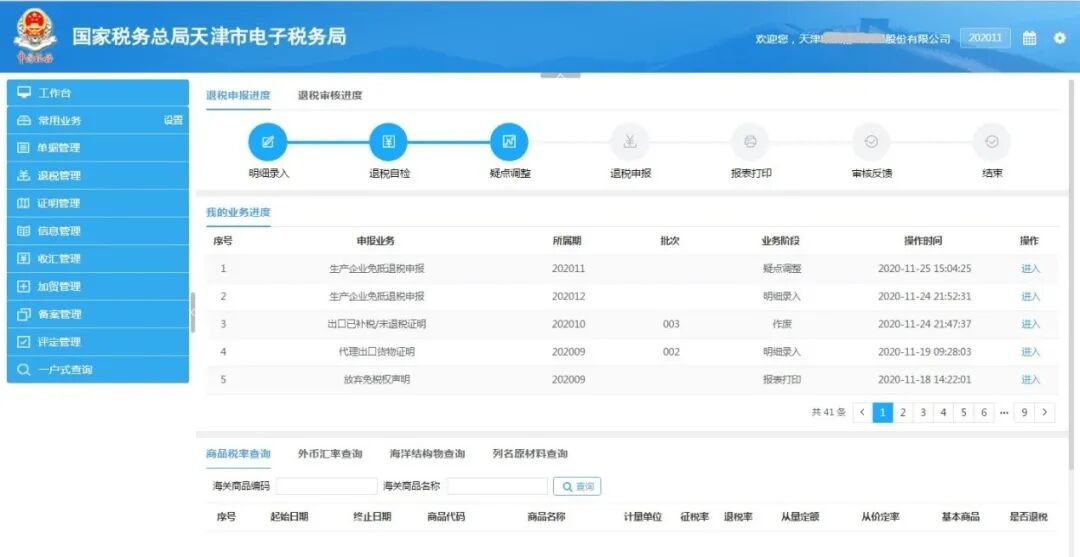Screen dimensions: 1080x557
Task: Focus the 海关商品编码 input field
Action: [x=326, y=486]
